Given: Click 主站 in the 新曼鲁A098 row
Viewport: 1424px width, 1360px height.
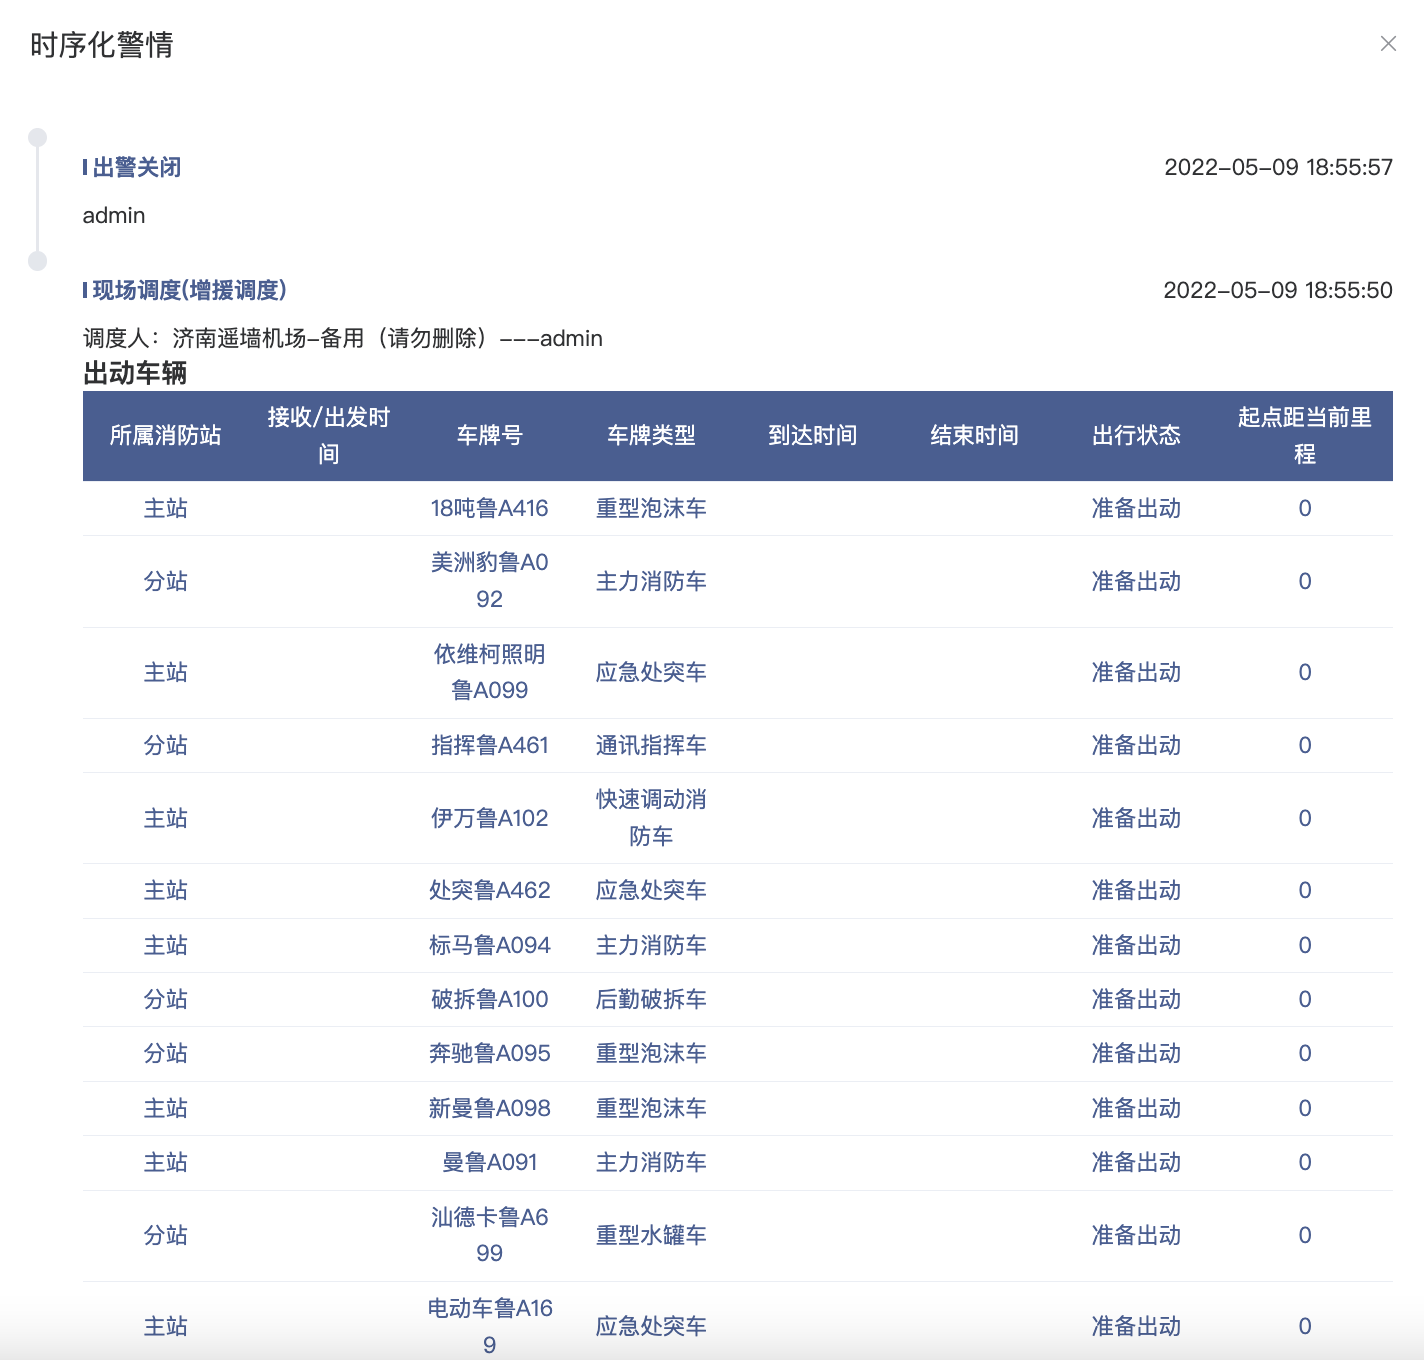Looking at the screenshot, I should [165, 1108].
